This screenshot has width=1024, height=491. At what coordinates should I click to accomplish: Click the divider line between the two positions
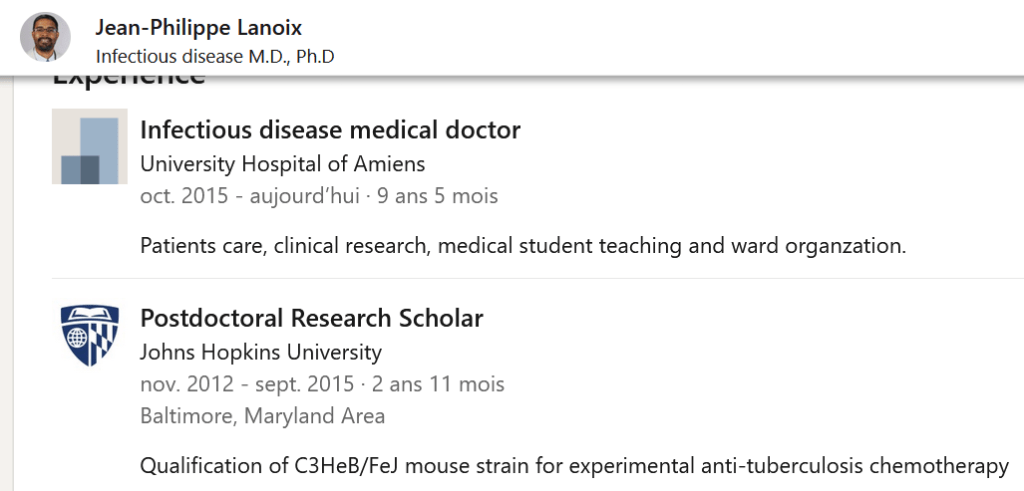click(x=538, y=278)
